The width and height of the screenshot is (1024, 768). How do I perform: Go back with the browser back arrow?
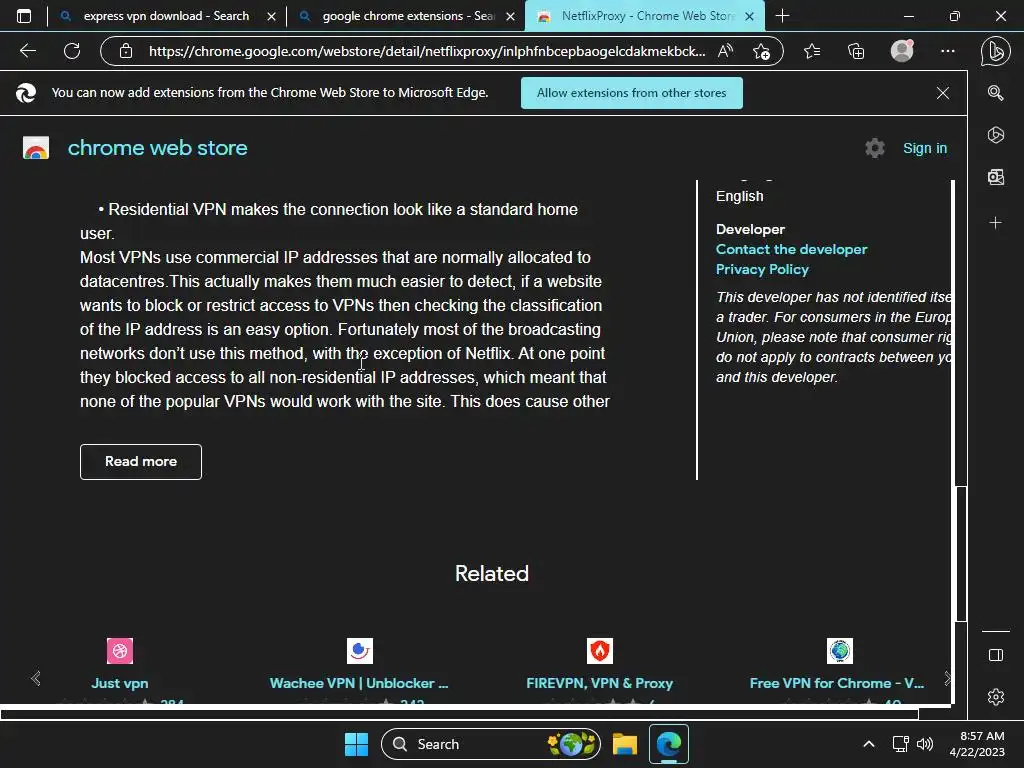coord(27,51)
